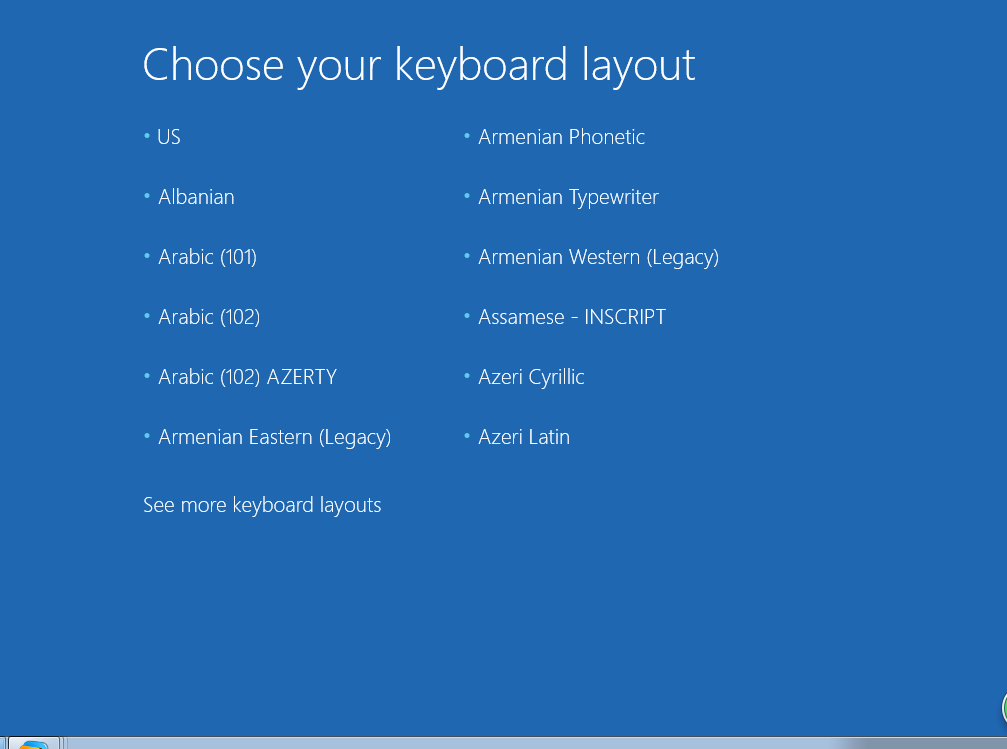
Task: Select the Azeri Cyrillic layout
Action: pos(531,377)
